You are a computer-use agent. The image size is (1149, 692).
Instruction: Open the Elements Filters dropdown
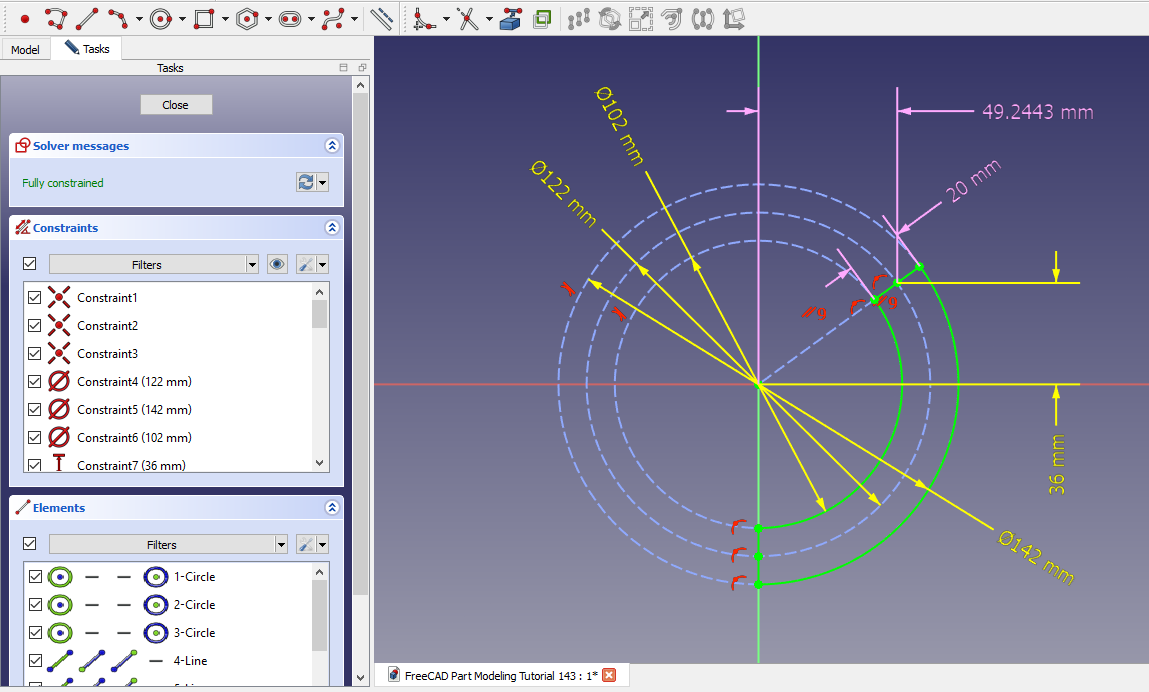(168, 545)
